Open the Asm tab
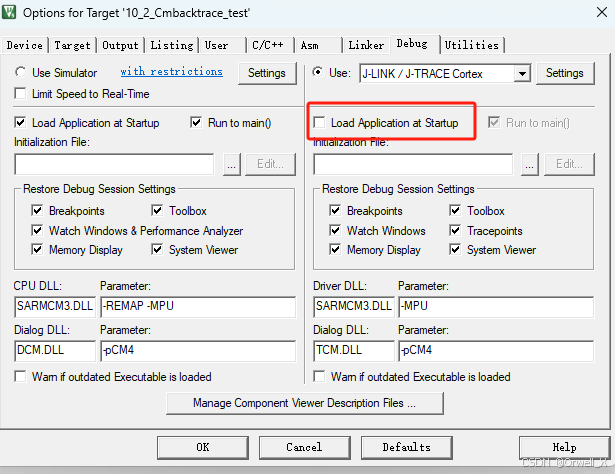 (x=318, y=45)
